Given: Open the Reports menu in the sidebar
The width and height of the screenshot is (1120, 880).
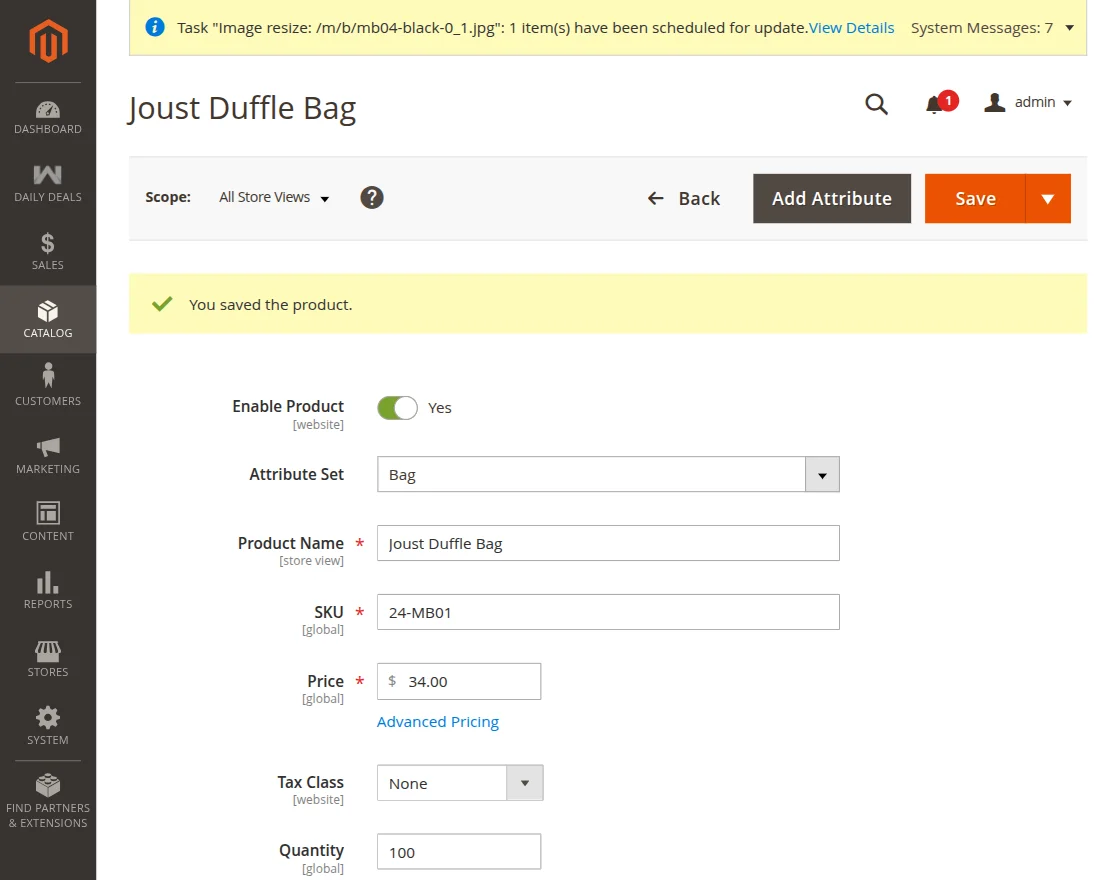Looking at the screenshot, I should point(48,590).
